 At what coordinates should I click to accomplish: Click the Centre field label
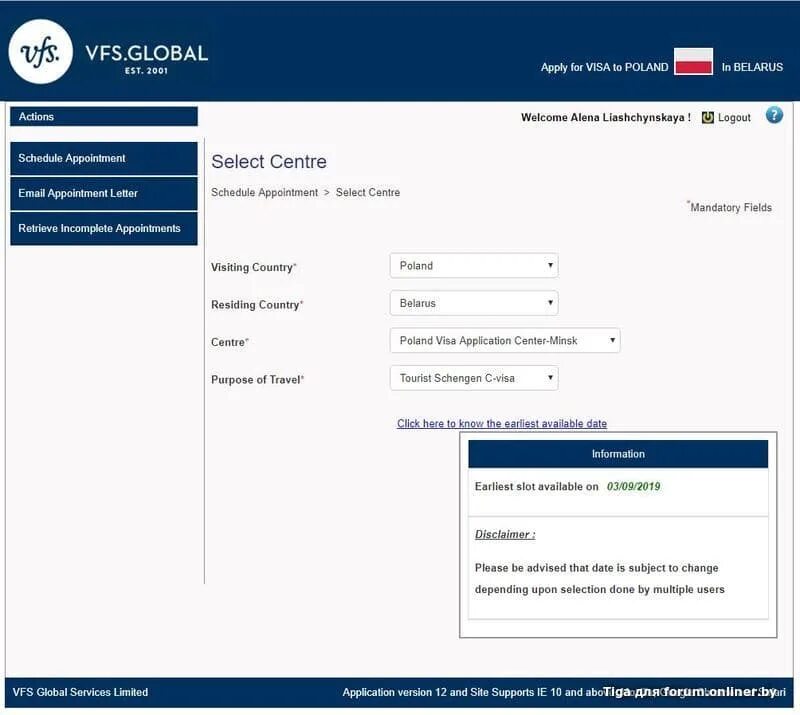[x=230, y=342]
